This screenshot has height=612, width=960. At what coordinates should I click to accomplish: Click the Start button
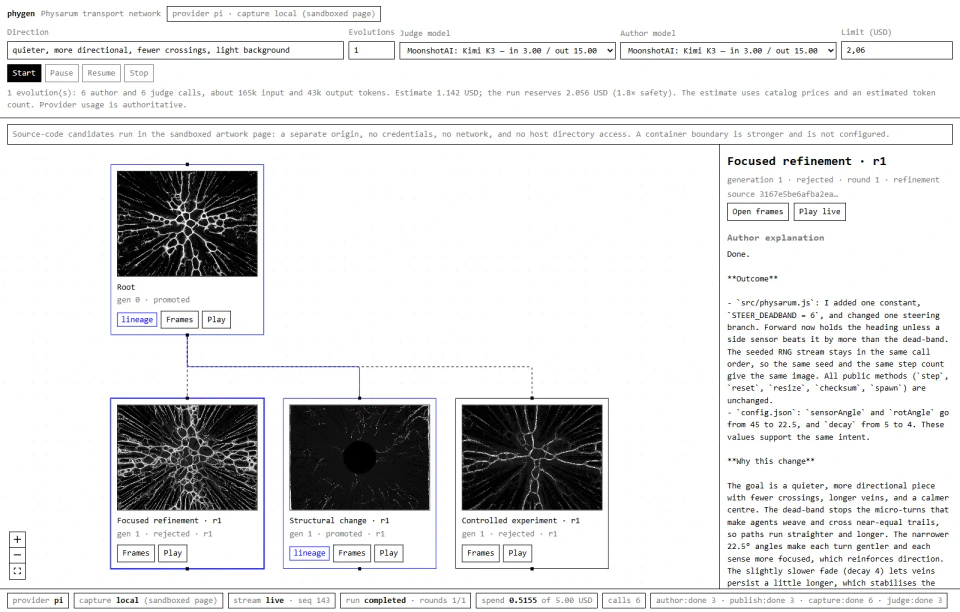(24, 73)
